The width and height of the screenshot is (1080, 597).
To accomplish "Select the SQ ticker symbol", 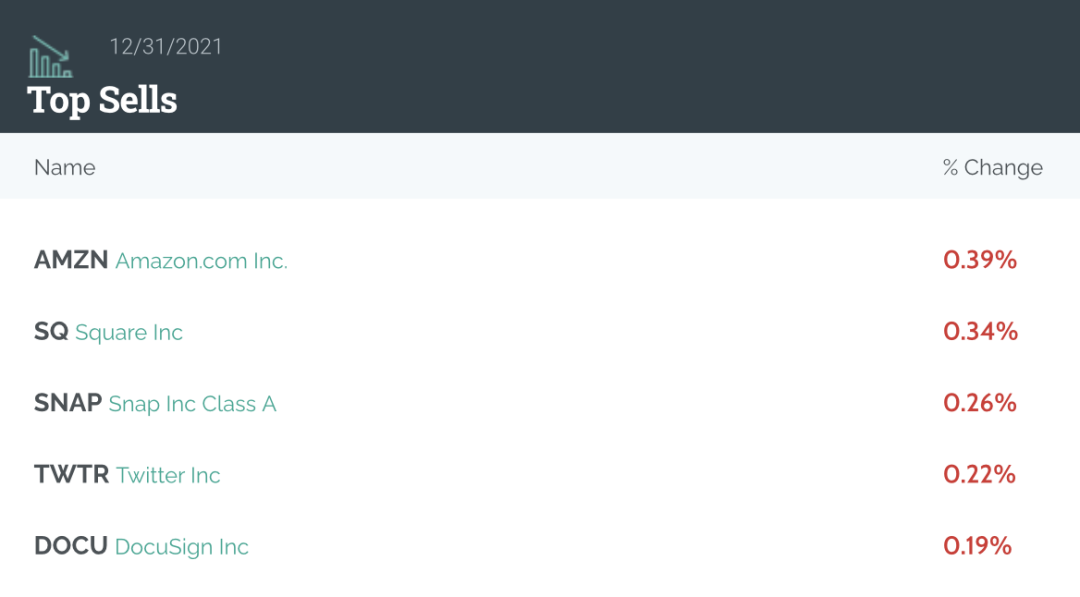I will 51,332.
